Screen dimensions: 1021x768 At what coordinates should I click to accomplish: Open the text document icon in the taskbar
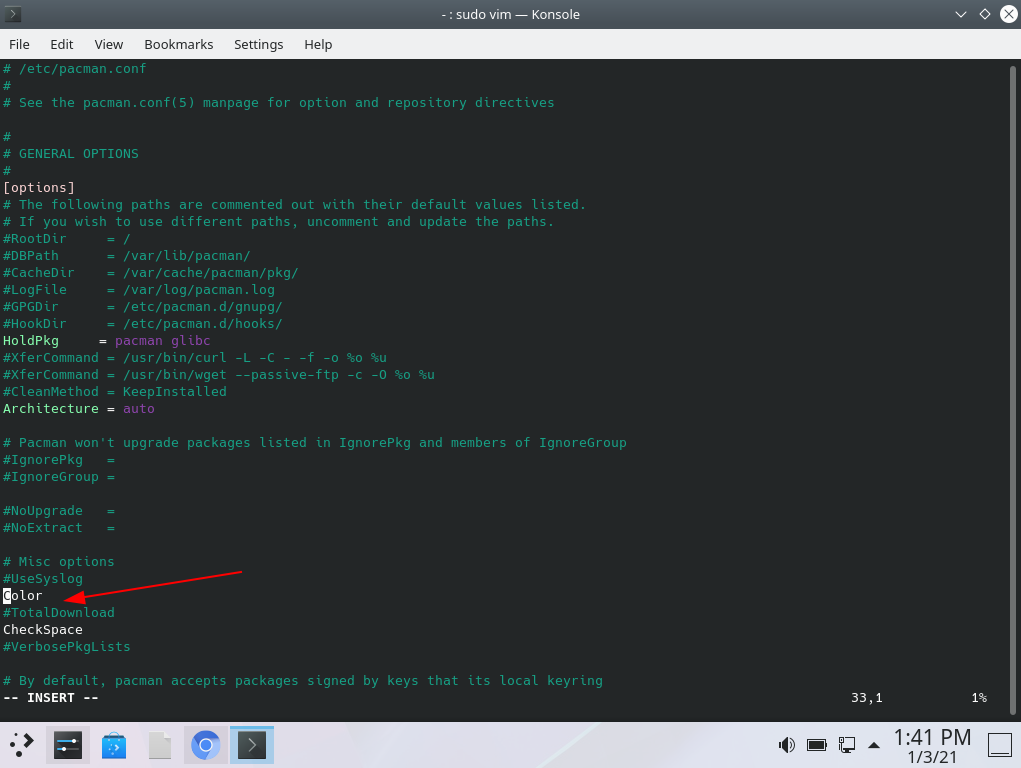158,744
